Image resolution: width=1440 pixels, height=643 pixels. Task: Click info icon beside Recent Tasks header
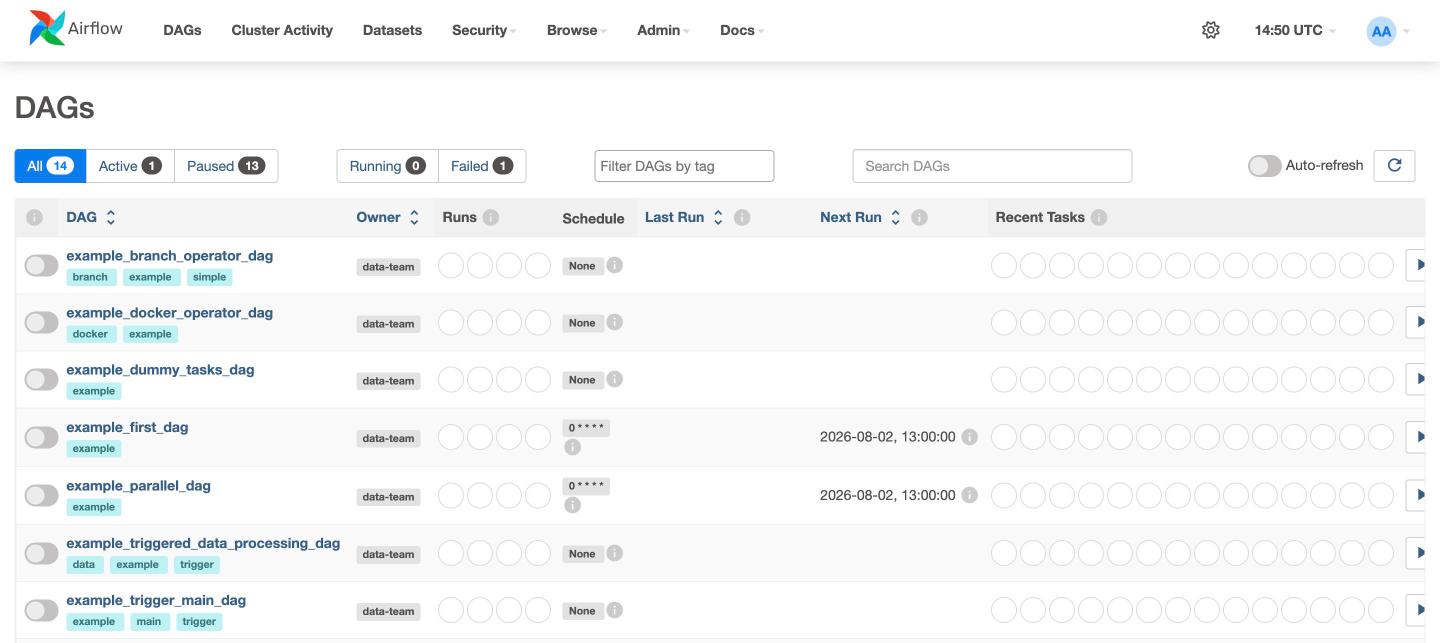pos(1099,217)
